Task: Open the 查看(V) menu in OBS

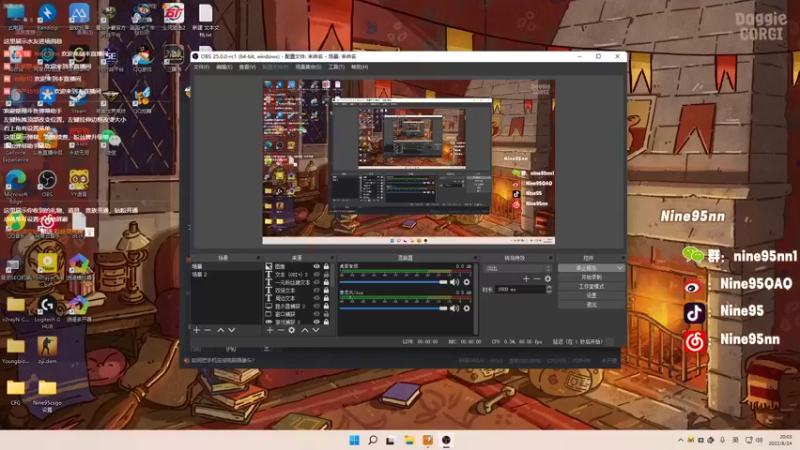Action: coord(247,67)
